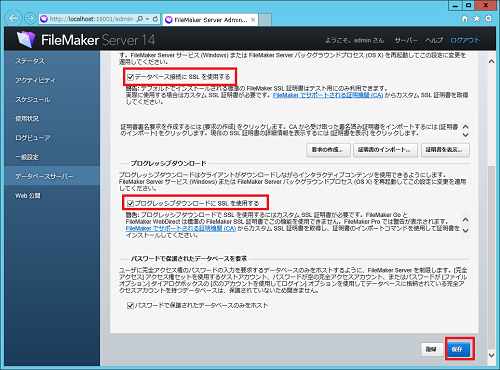This screenshot has width=500, height=370.
Task: Open スケジュール in the sidebar
Action: pos(33,99)
